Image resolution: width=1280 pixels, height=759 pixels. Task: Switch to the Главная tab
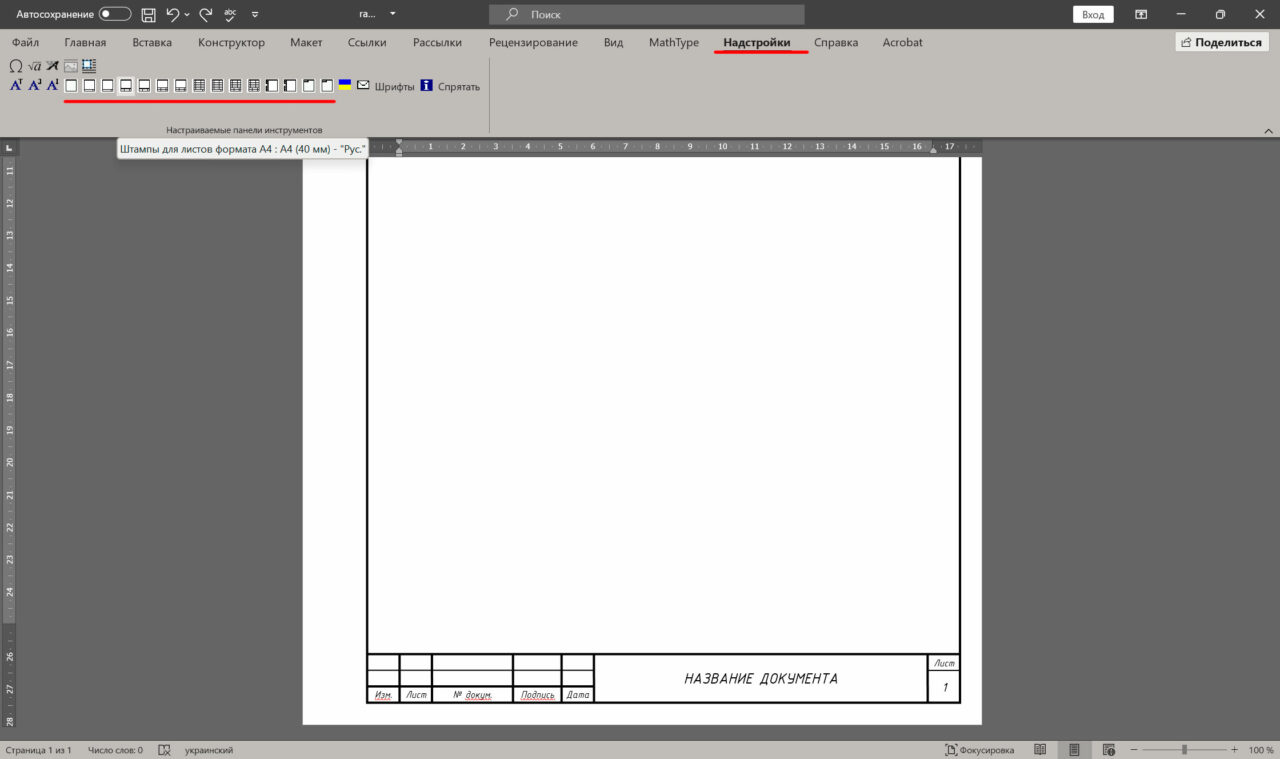tap(85, 43)
